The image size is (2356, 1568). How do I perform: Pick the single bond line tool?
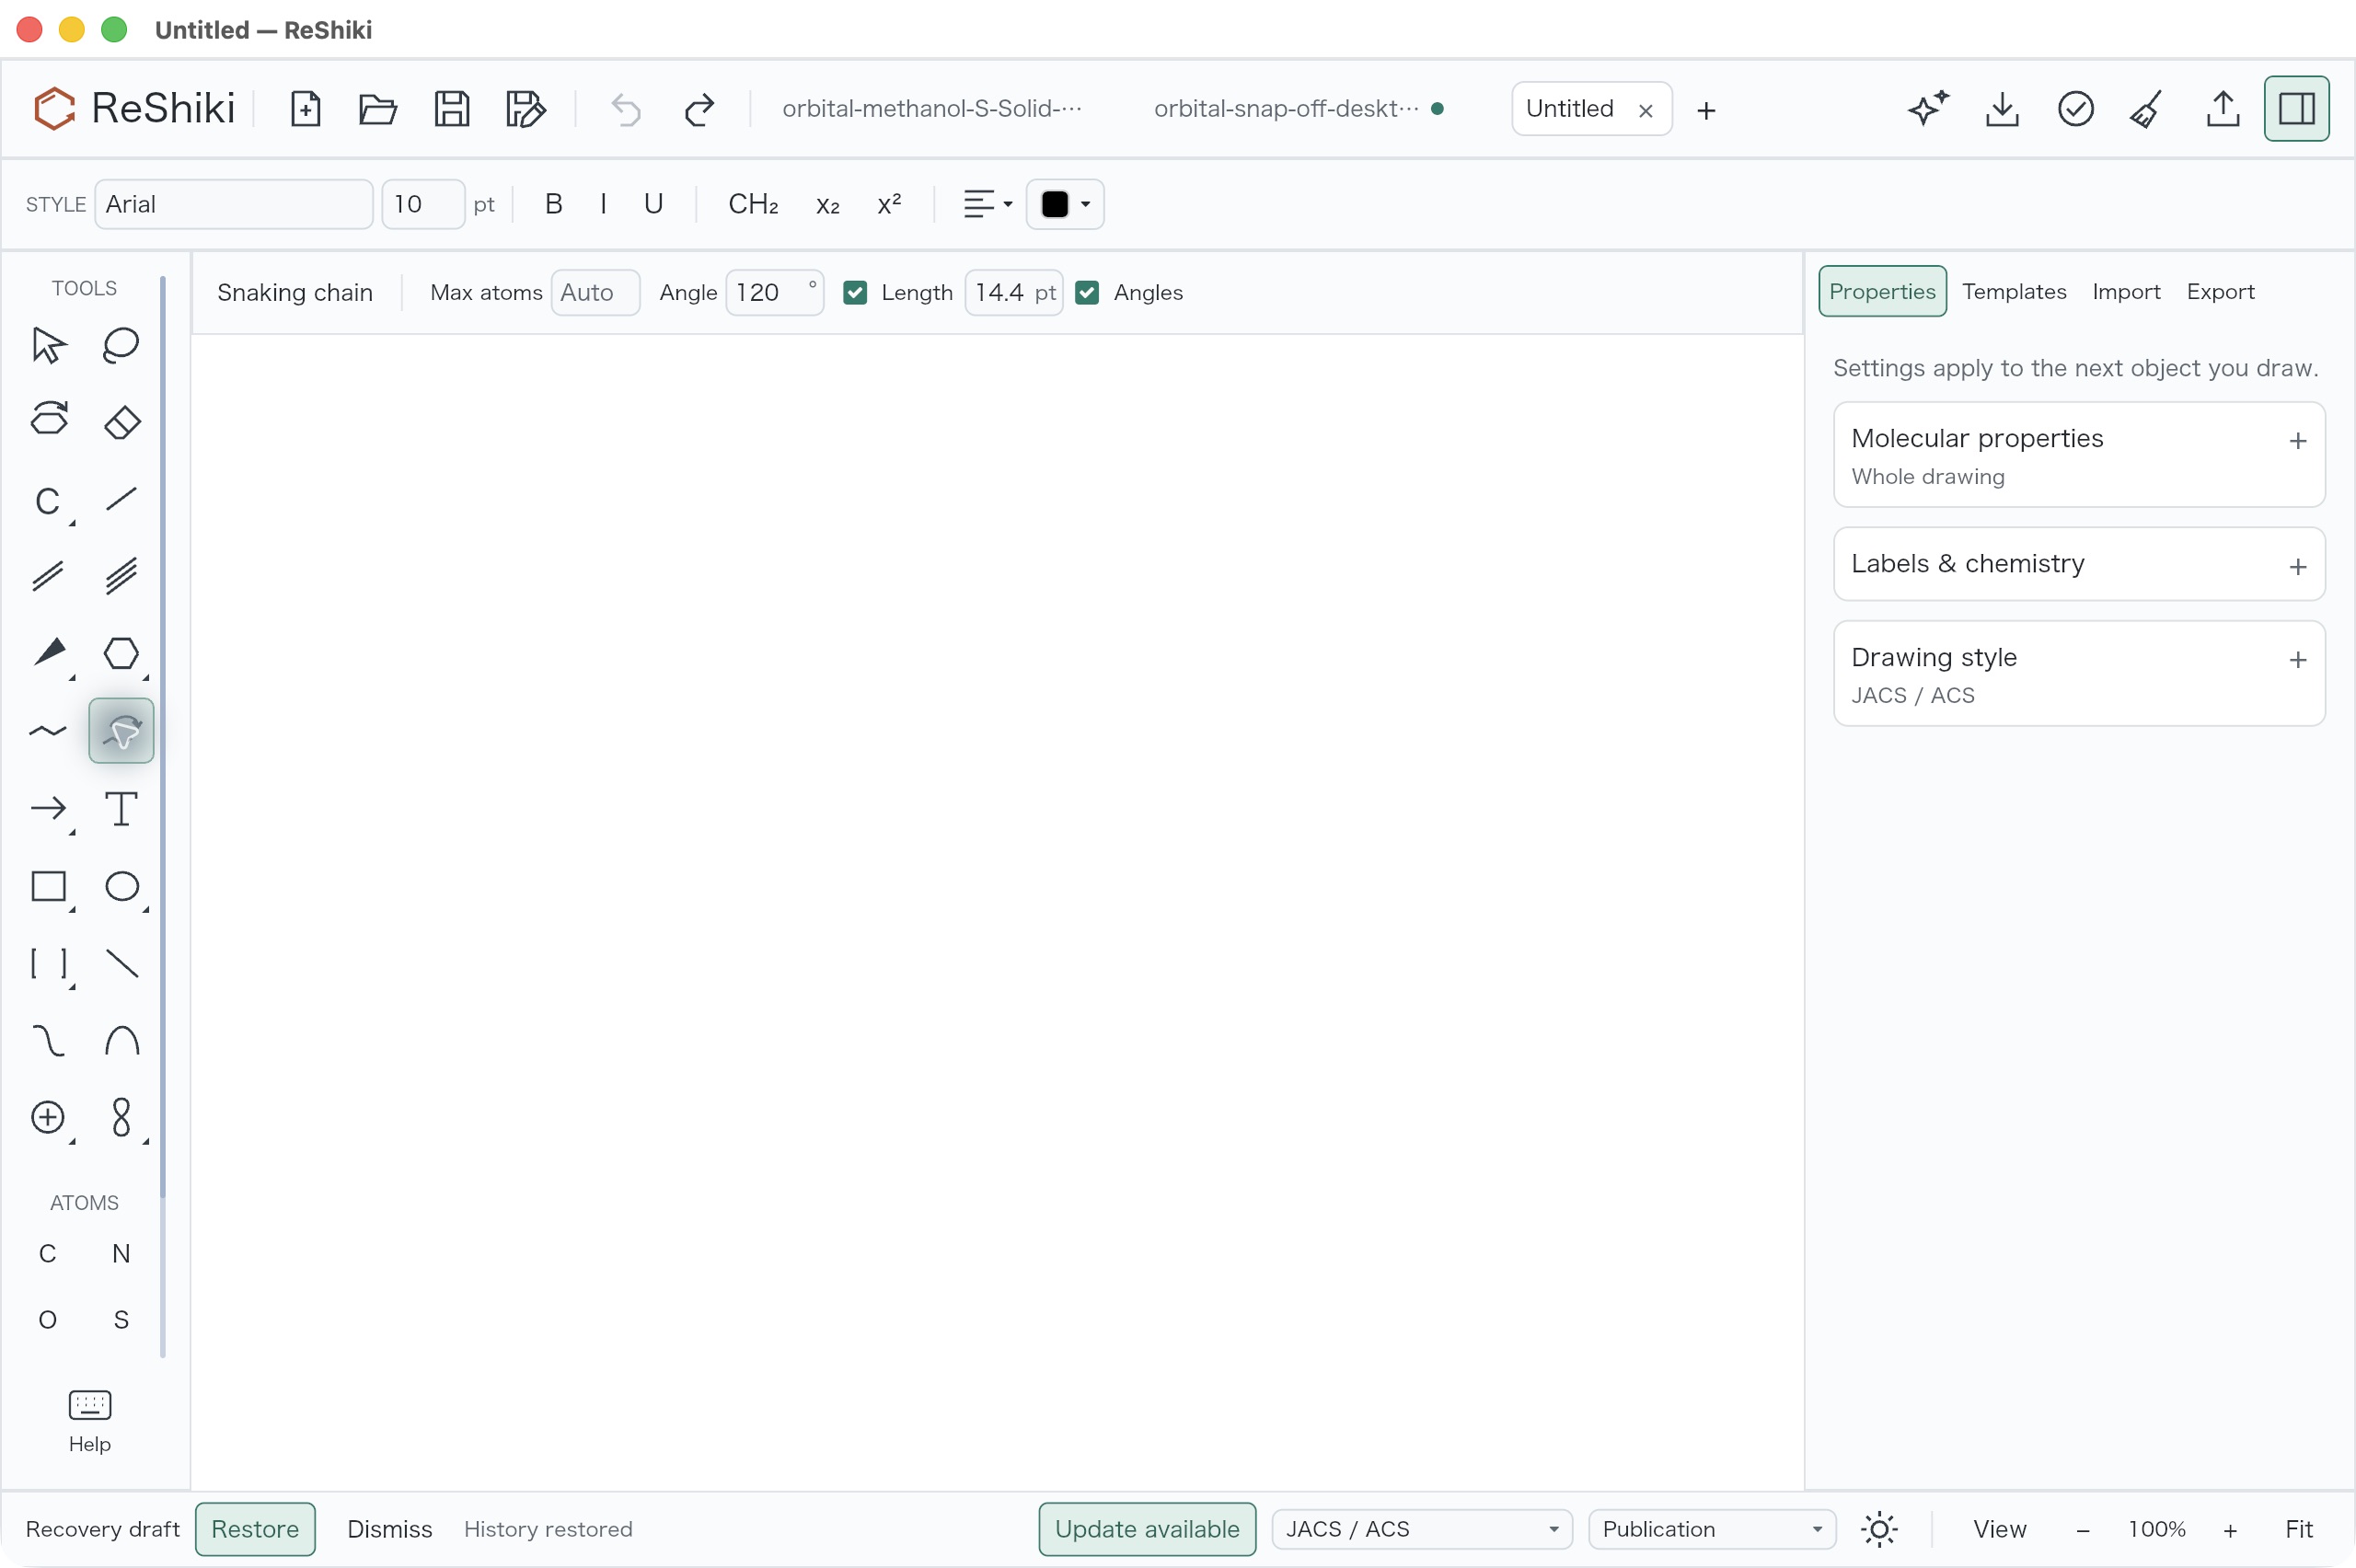121,498
